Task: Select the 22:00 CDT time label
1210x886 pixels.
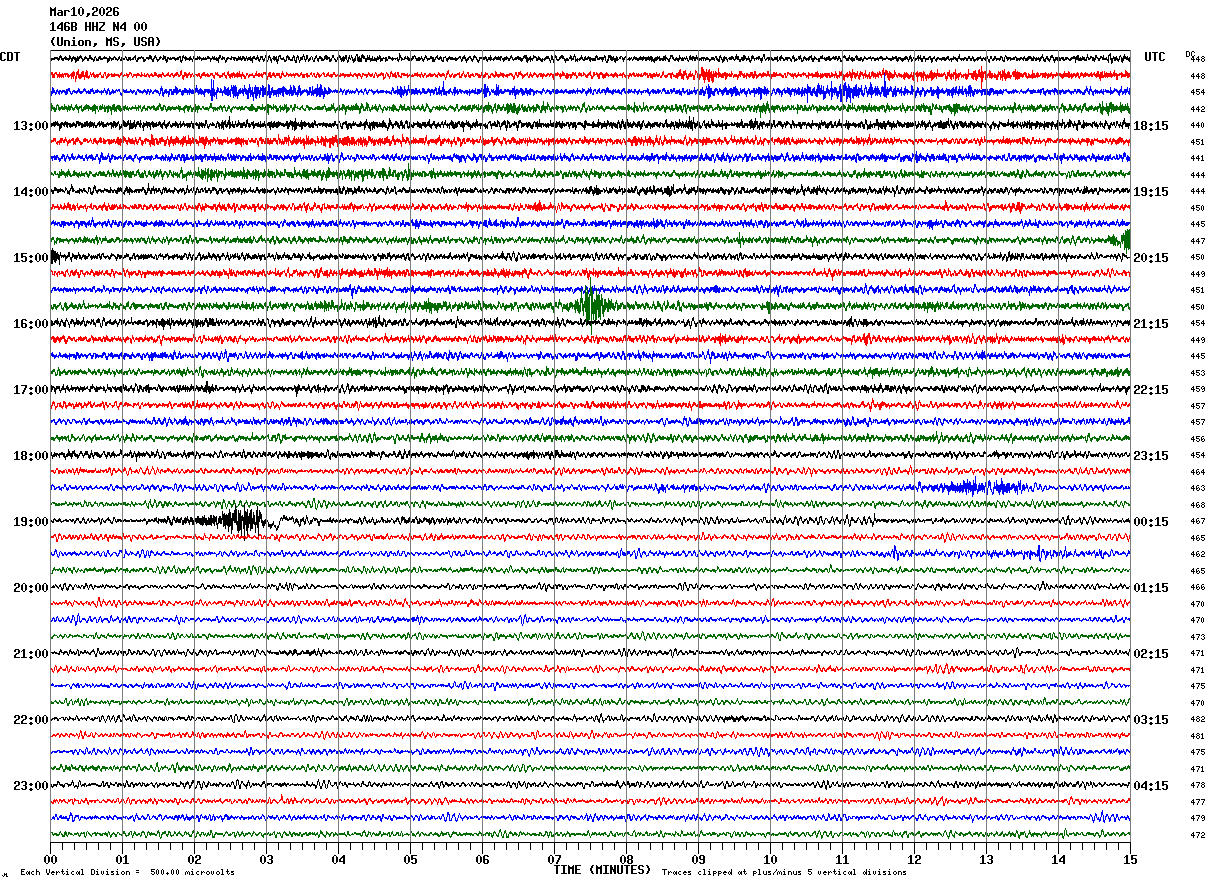Action: [x=30, y=720]
